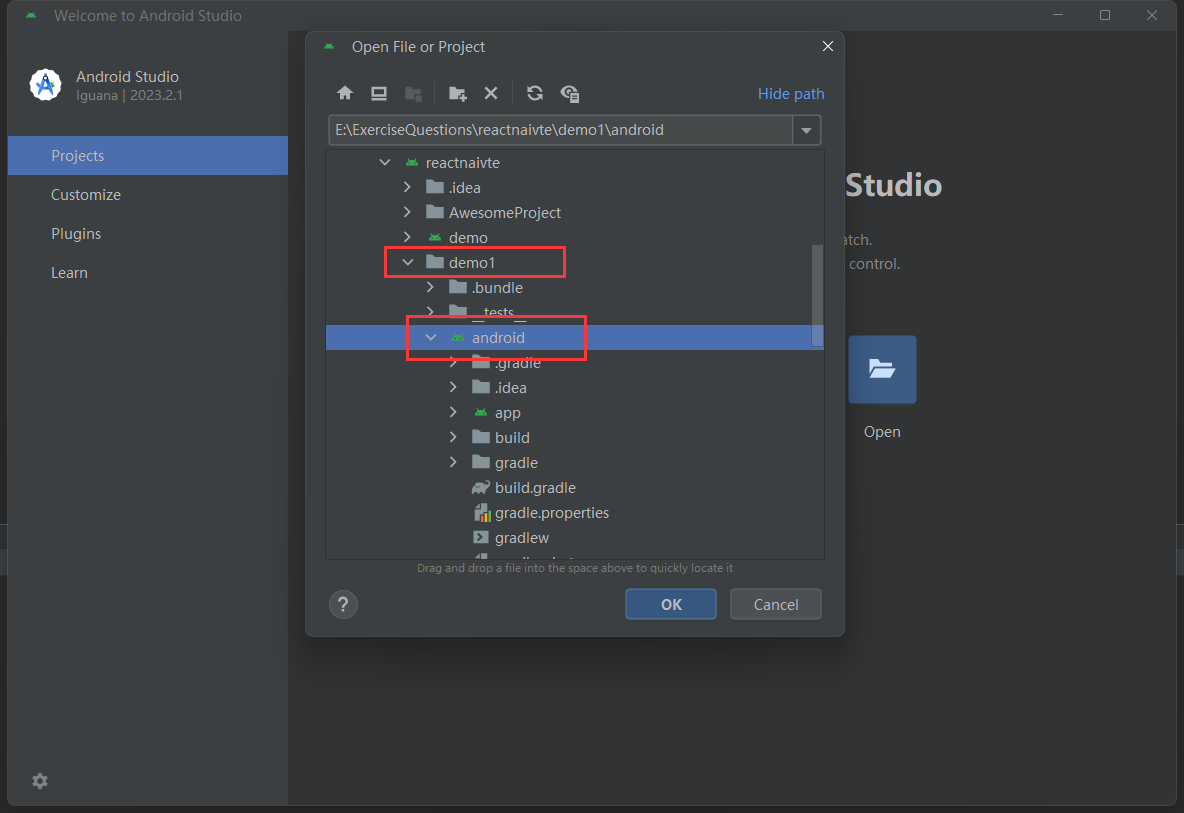The height and width of the screenshot is (813, 1184).
Task: Click the android Android-logo icon
Action: tap(458, 337)
